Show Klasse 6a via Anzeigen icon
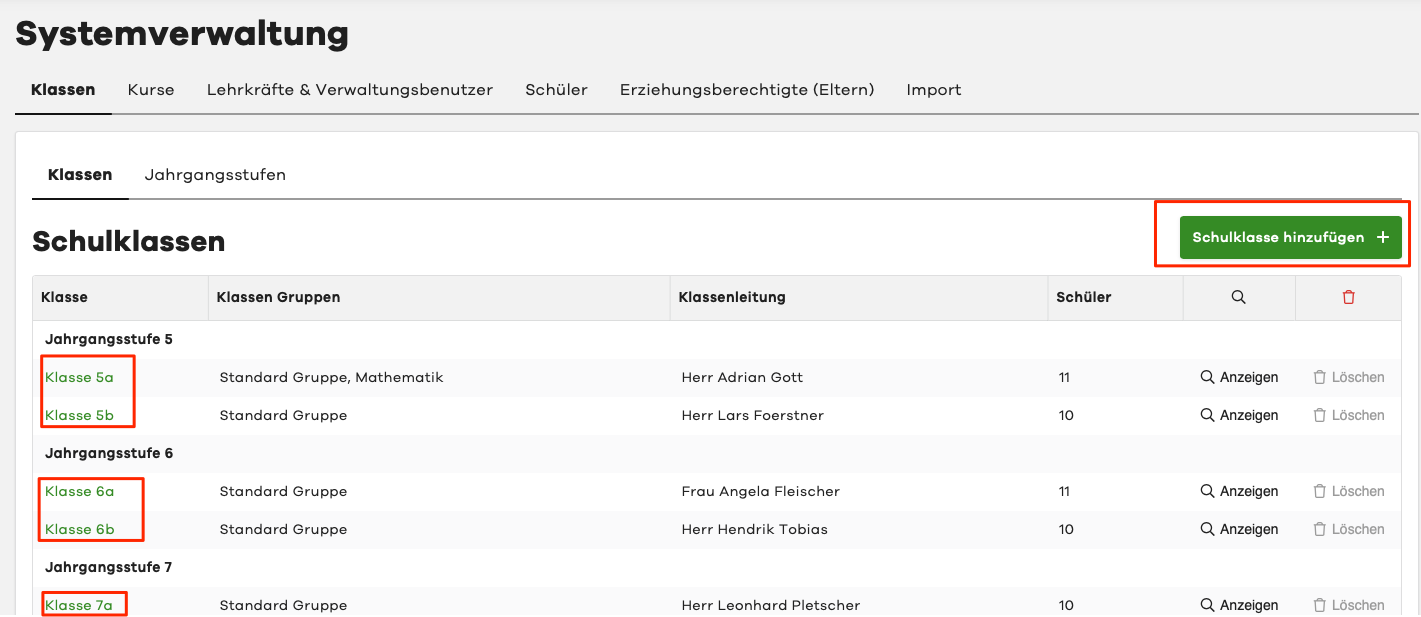The height and width of the screenshot is (617, 1421). [x=1207, y=491]
